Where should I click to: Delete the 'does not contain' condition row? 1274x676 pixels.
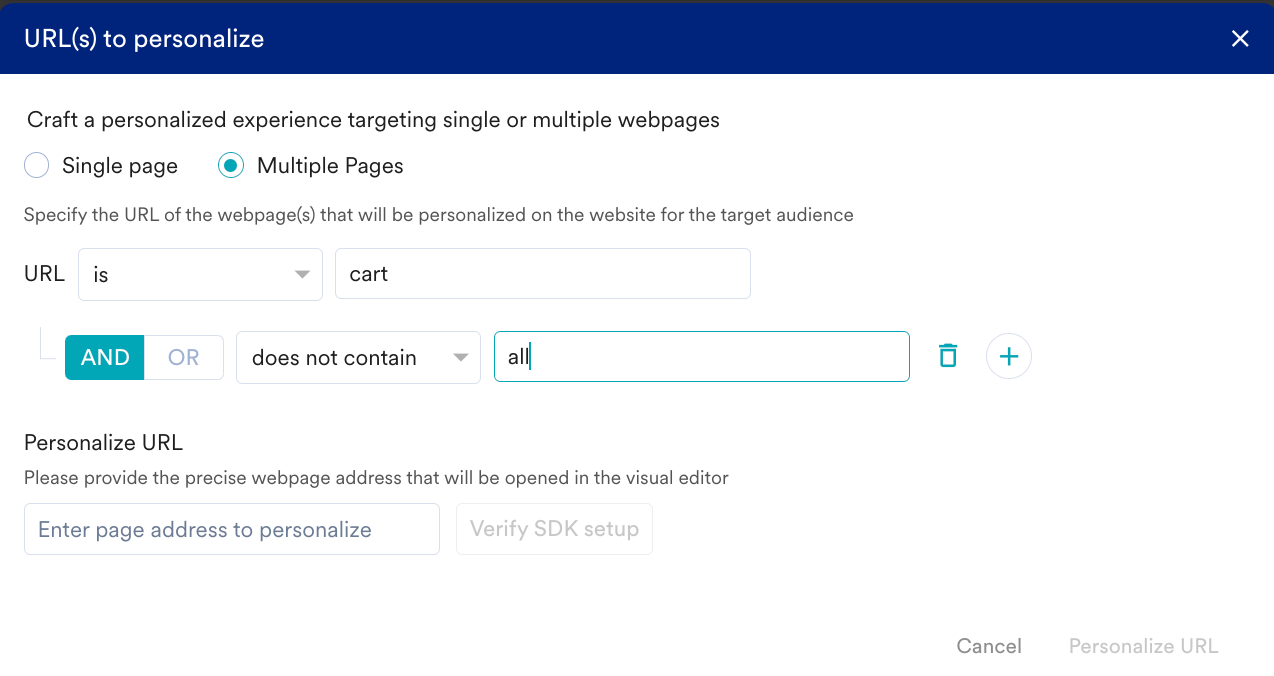(x=948, y=356)
